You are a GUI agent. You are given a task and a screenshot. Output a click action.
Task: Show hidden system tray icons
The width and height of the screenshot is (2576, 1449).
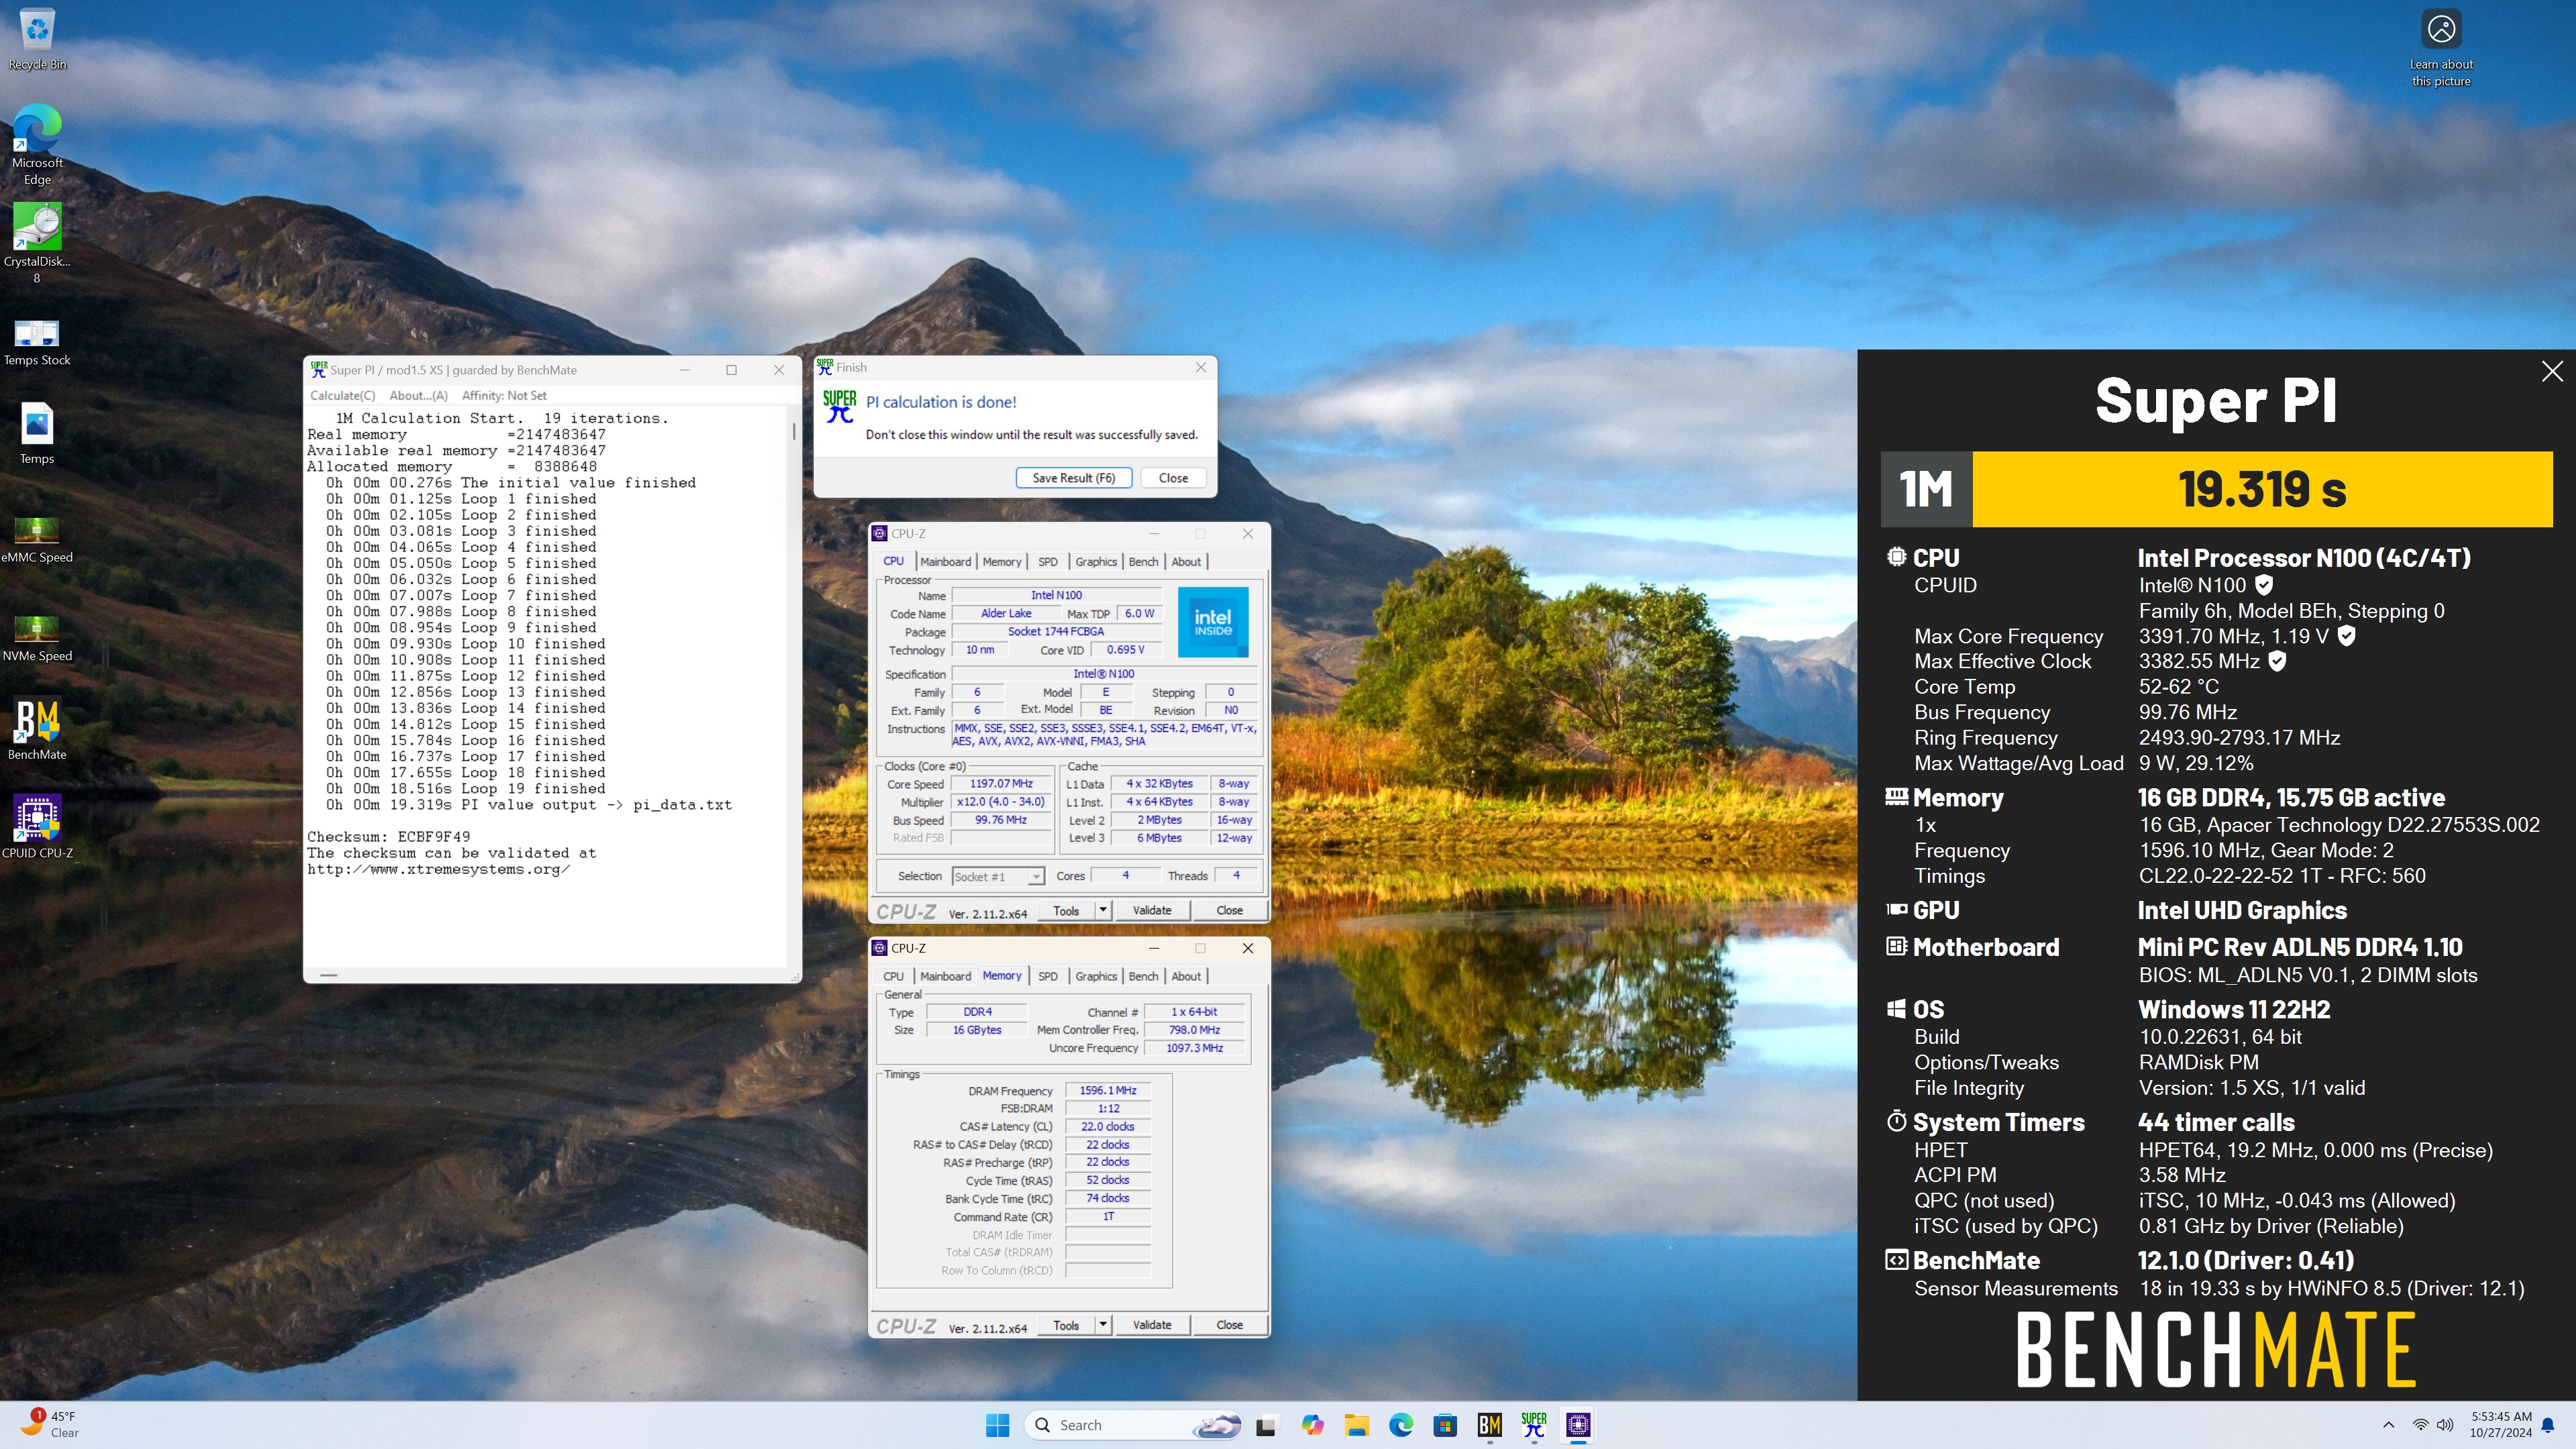(2389, 1425)
